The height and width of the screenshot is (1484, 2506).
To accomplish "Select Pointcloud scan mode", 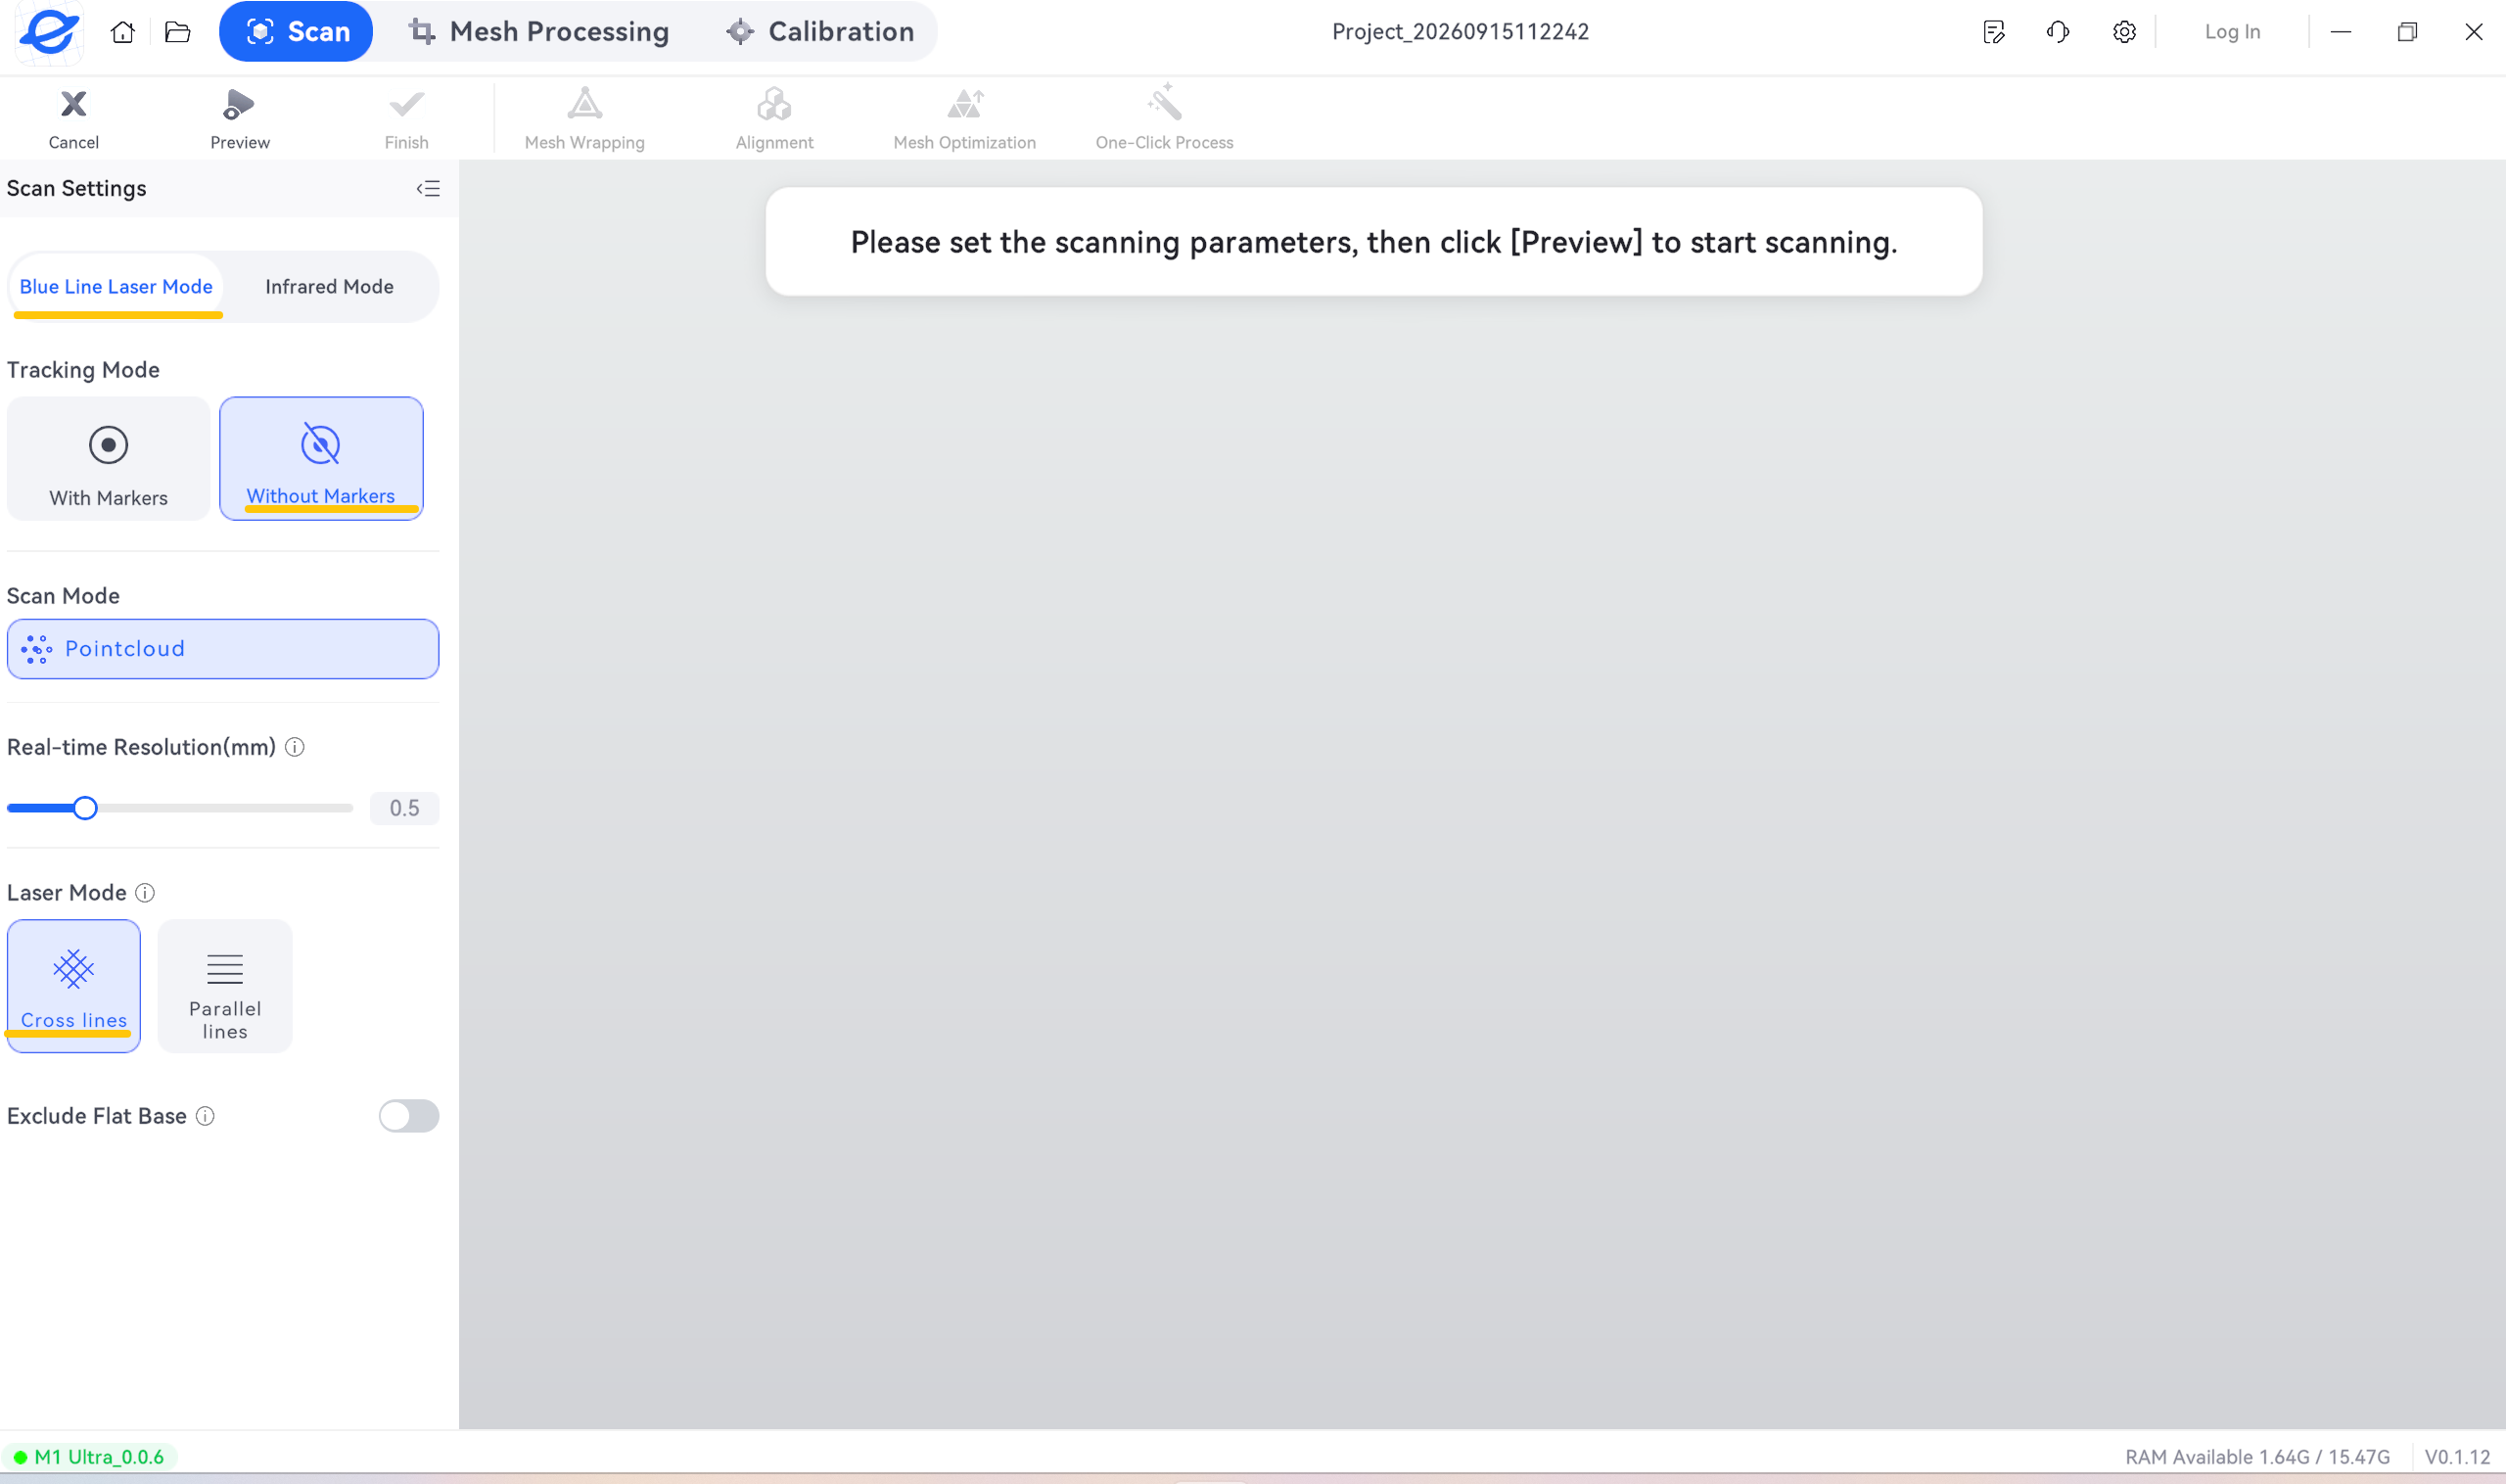I will pos(223,649).
